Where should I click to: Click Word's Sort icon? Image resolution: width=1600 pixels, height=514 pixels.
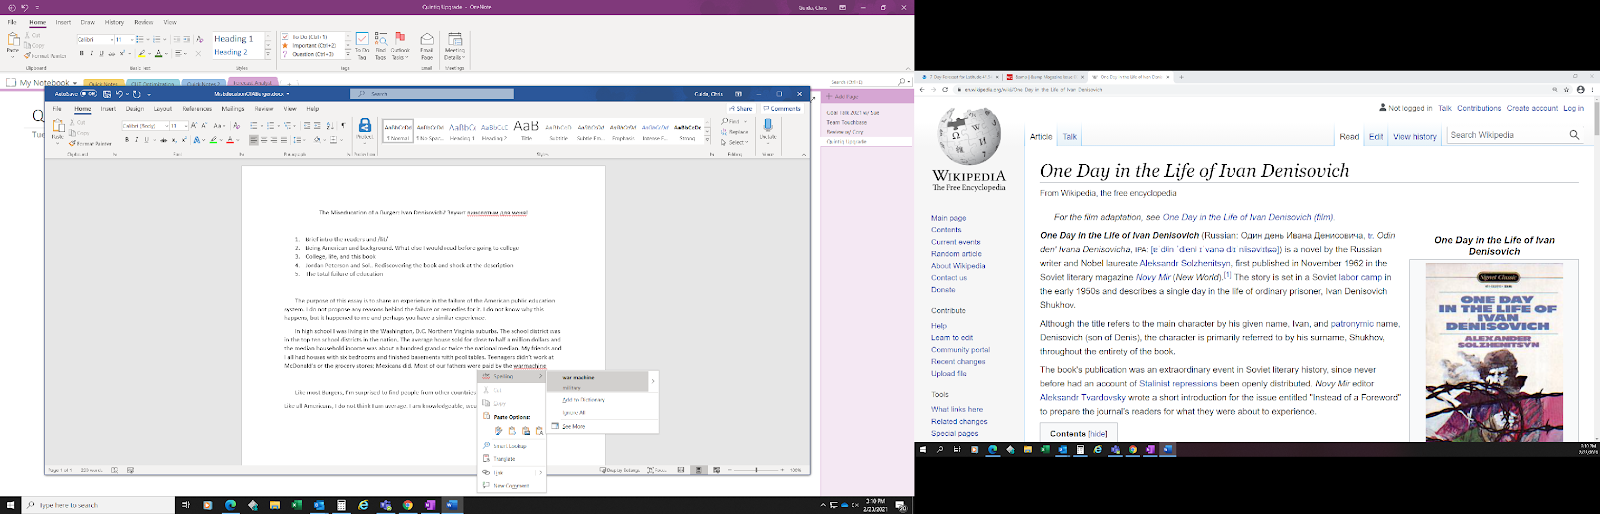click(331, 126)
